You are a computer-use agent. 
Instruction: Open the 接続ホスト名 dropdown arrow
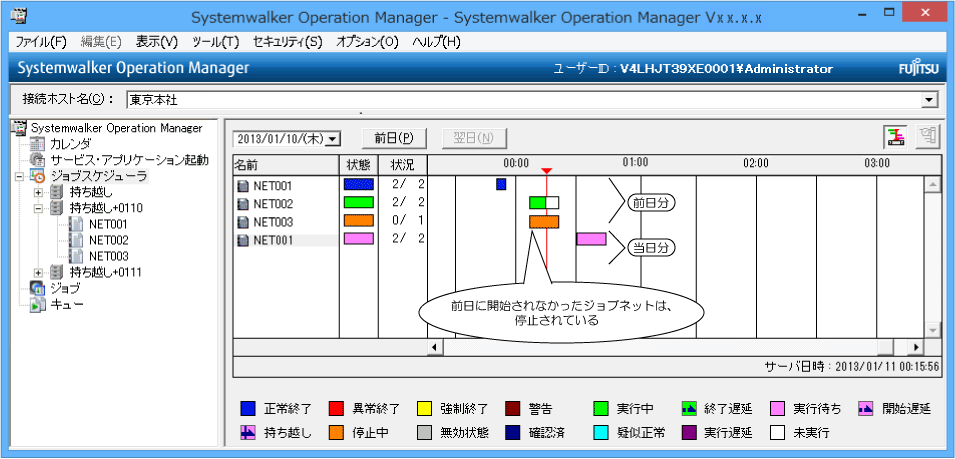click(x=929, y=100)
